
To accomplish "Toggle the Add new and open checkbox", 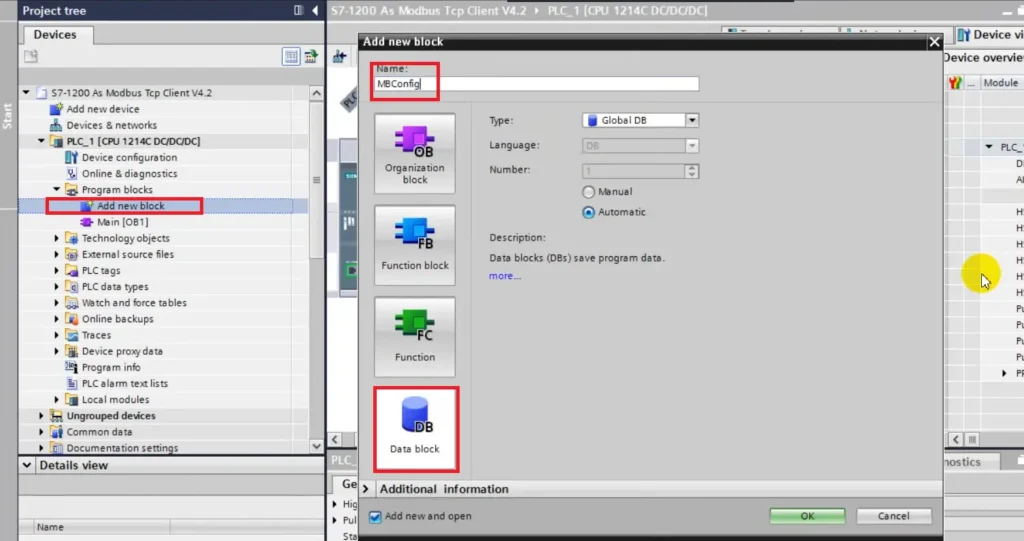I will 375,516.
